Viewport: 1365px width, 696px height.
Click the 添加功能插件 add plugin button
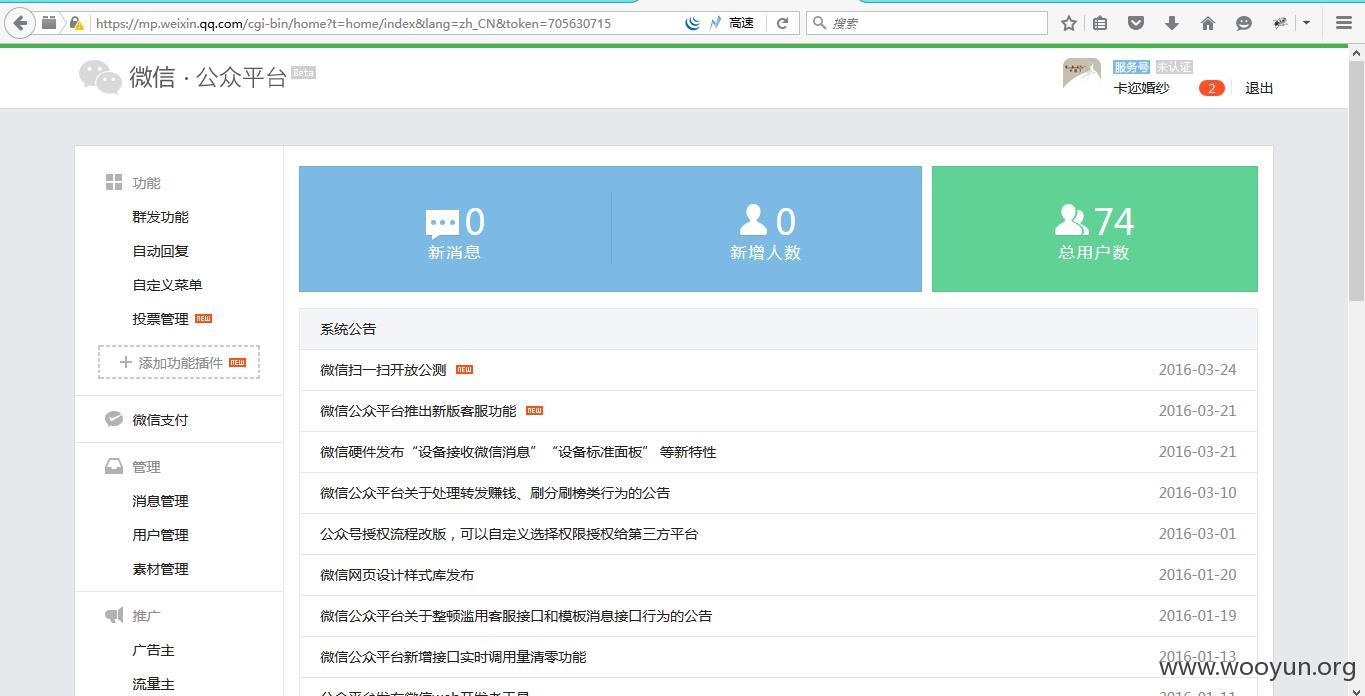(179, 362)
